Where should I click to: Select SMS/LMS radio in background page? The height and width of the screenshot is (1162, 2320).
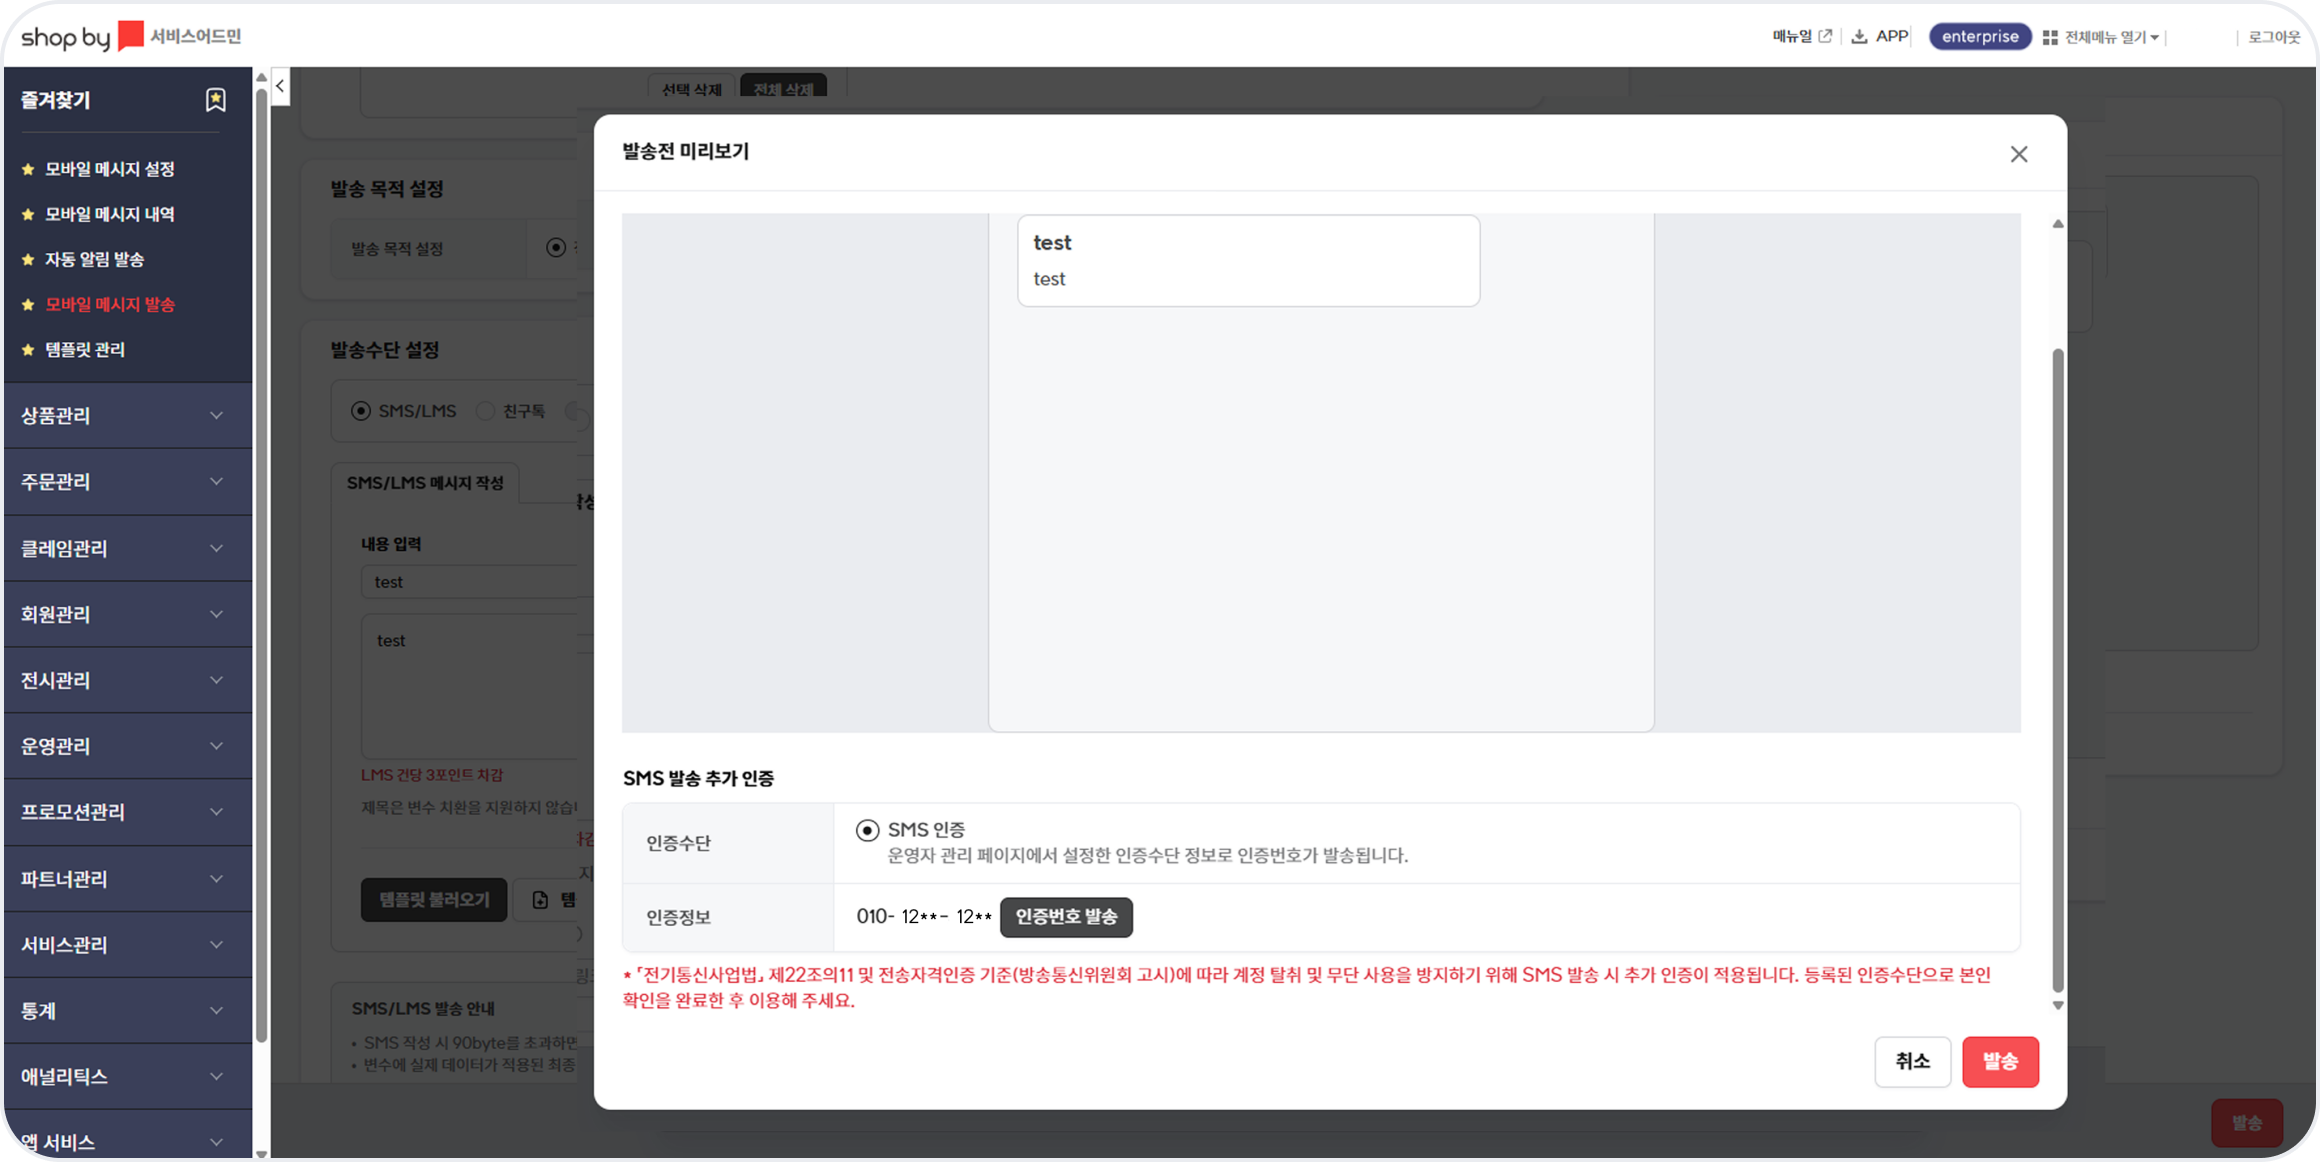click(x=361, y=411)
